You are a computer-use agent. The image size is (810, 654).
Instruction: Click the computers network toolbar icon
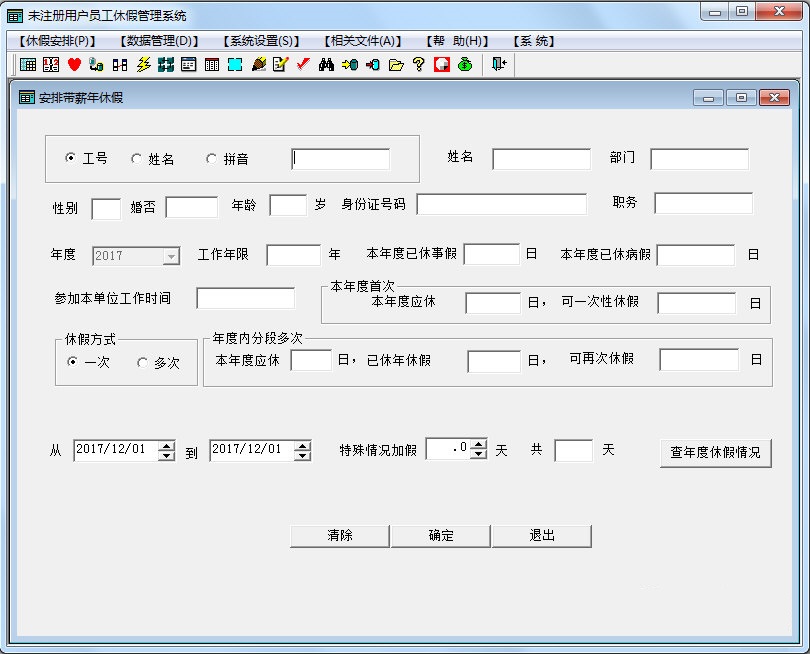coord(97,65)
